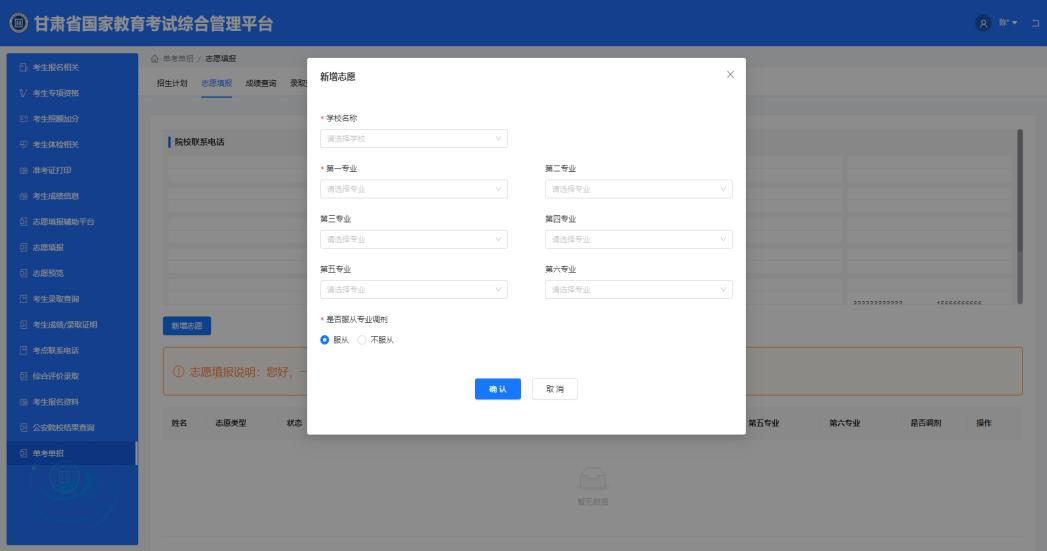Expand the user name menu in header
The height and width of the screenshot is (551, 1047).
1008,23
